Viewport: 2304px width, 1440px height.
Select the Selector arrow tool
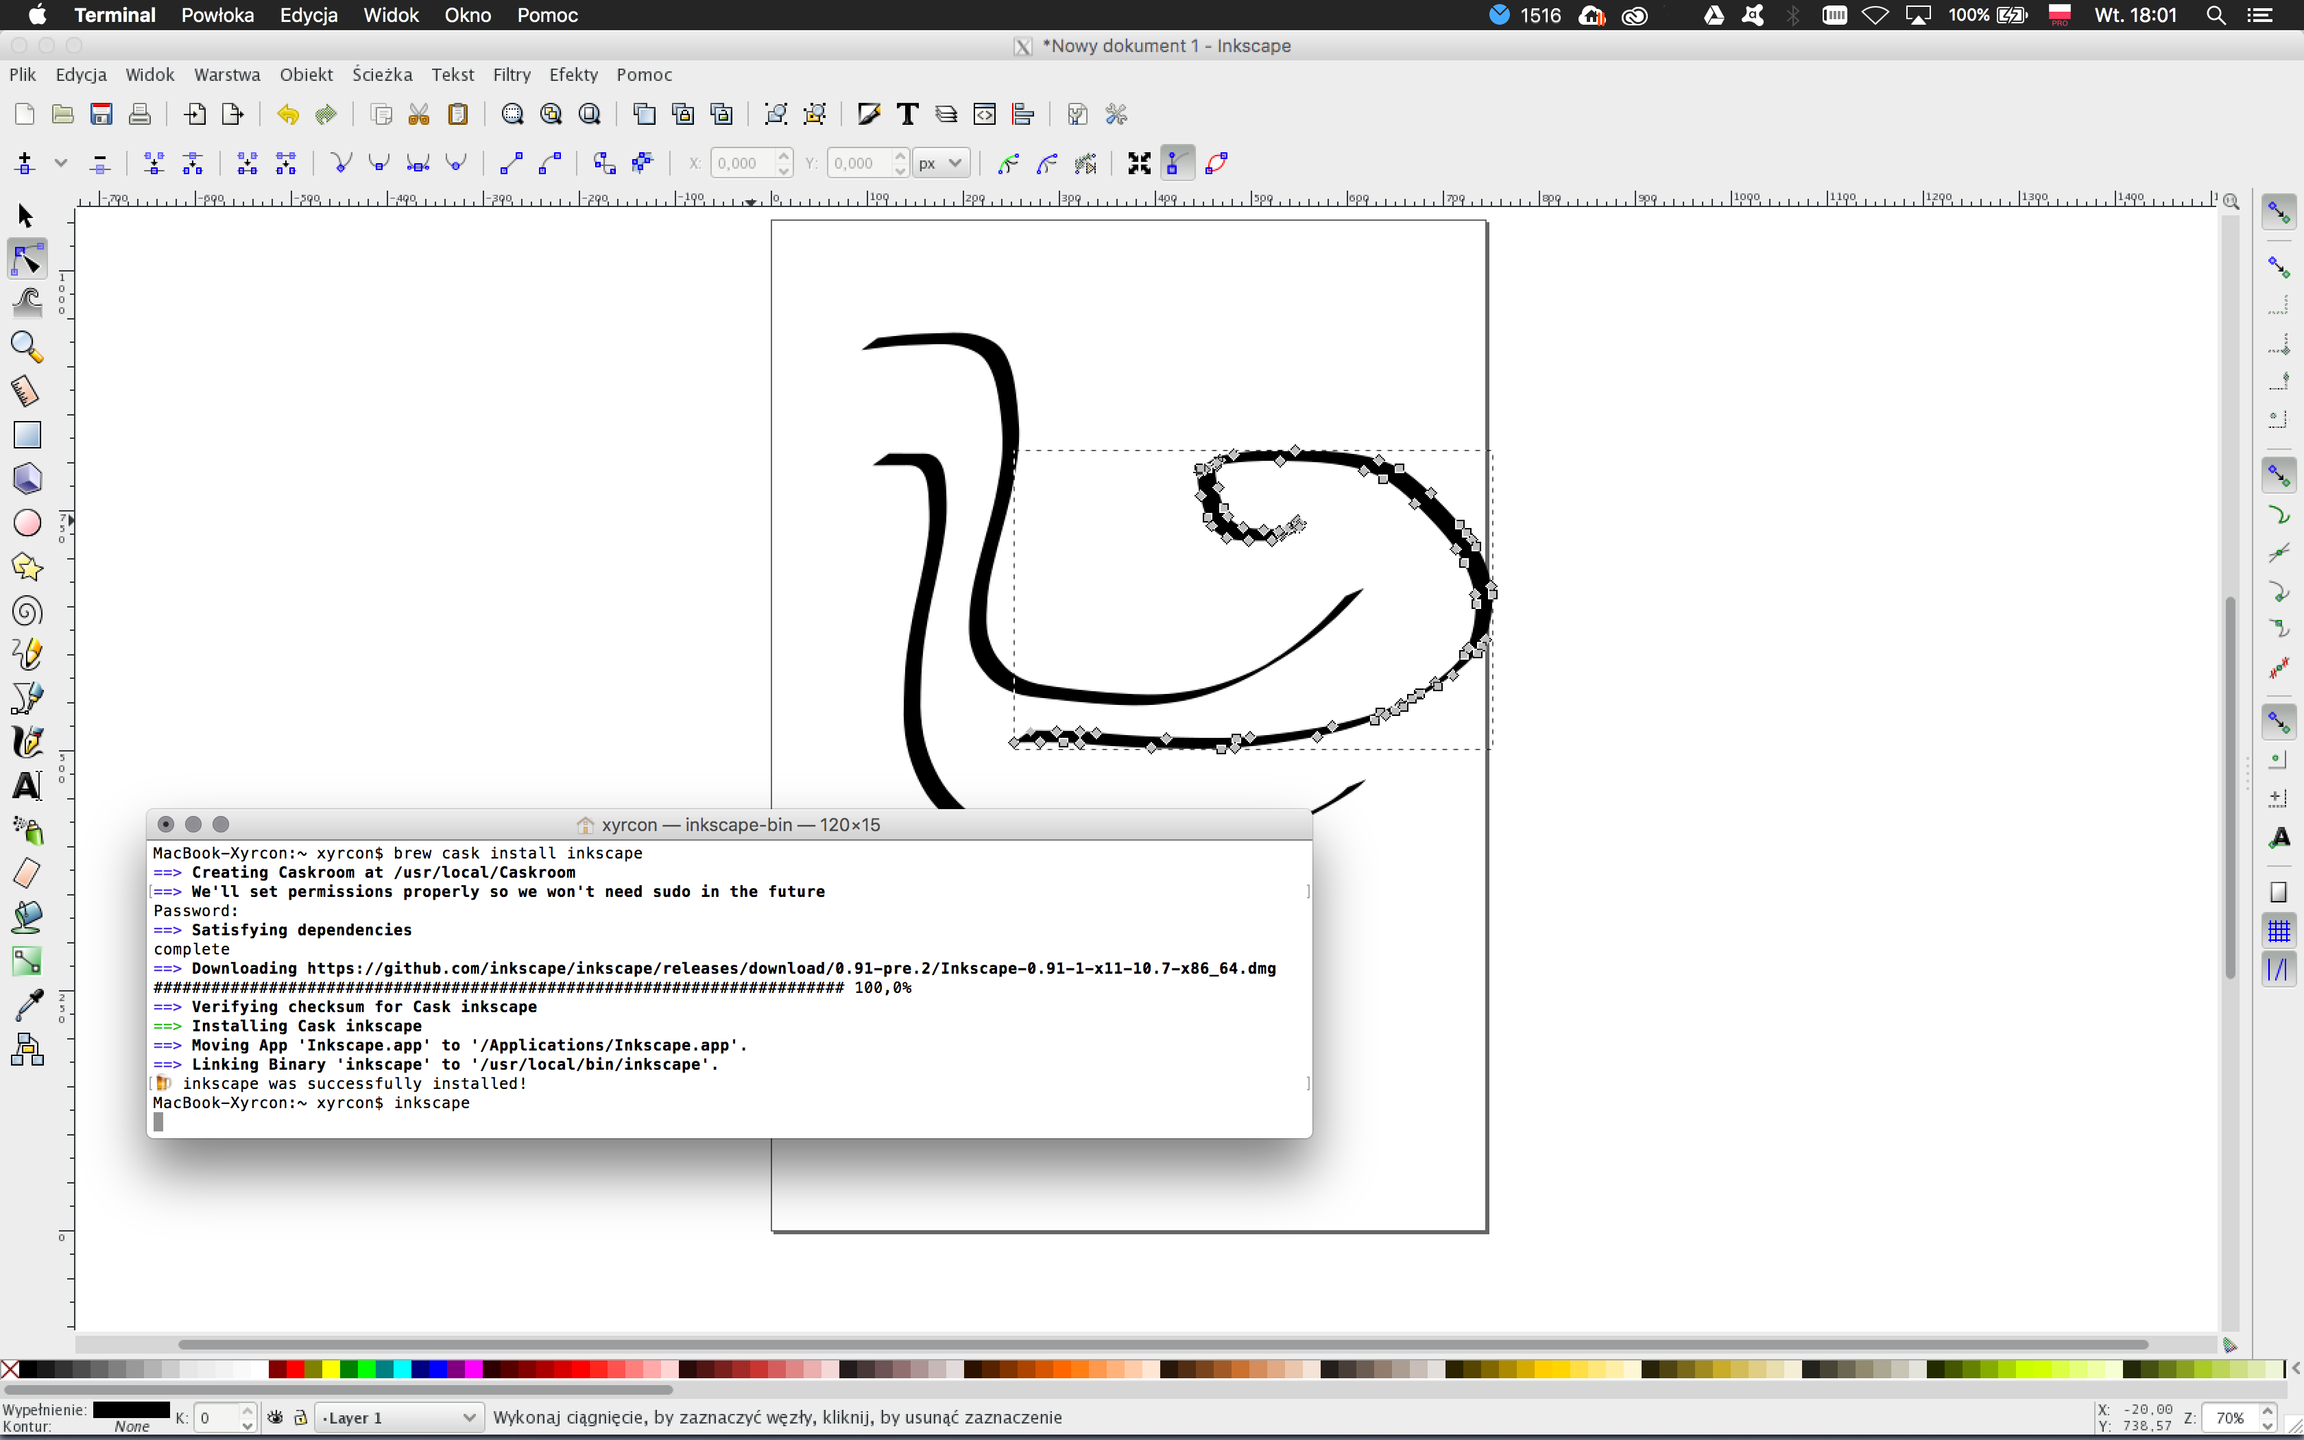coord(26,216)
